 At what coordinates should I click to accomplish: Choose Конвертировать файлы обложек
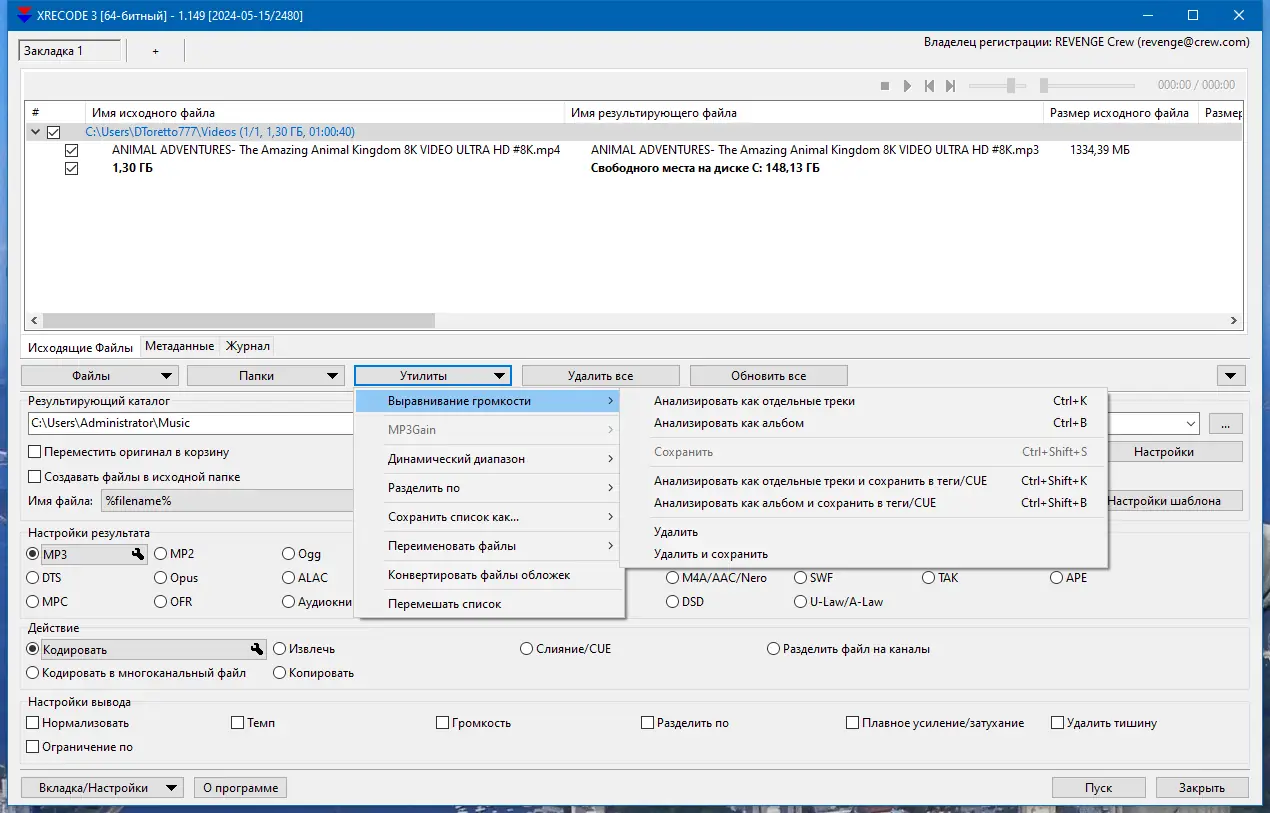490,575
